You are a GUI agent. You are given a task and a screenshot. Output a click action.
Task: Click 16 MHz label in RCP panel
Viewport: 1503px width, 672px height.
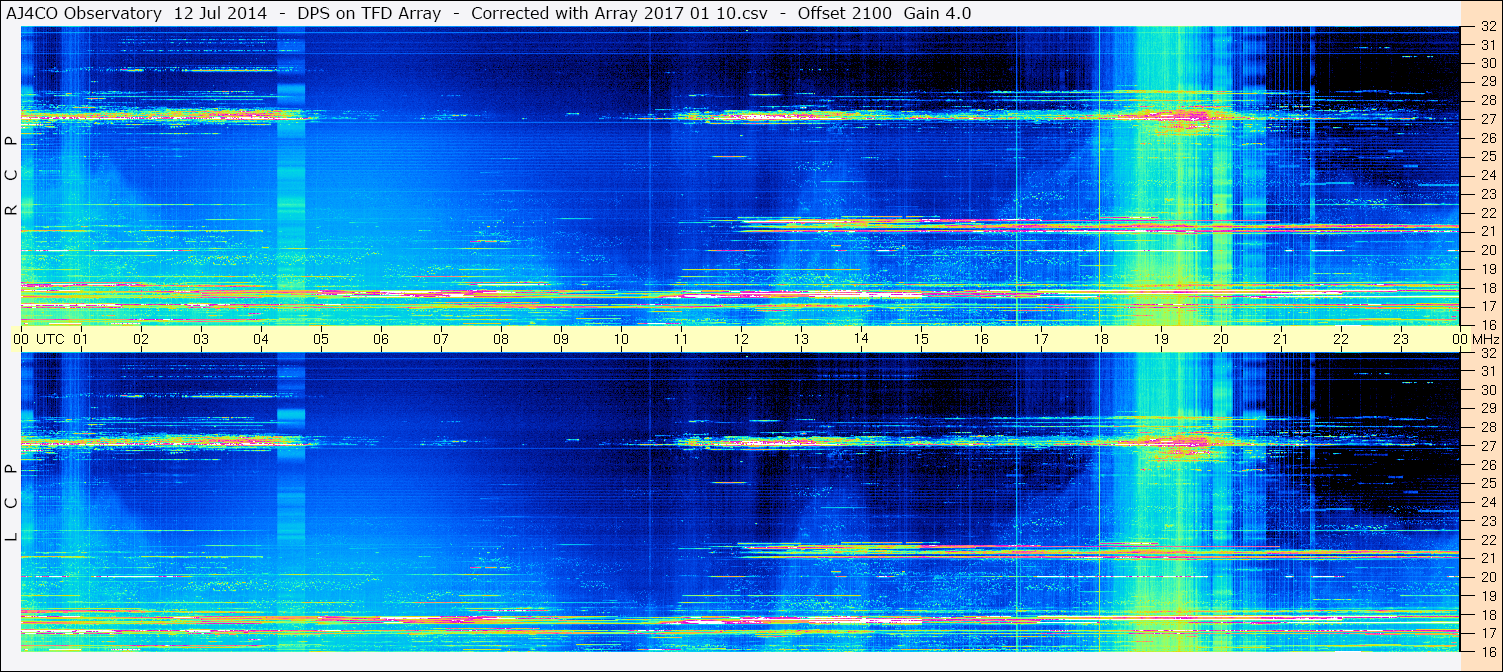click(1488, 325)
